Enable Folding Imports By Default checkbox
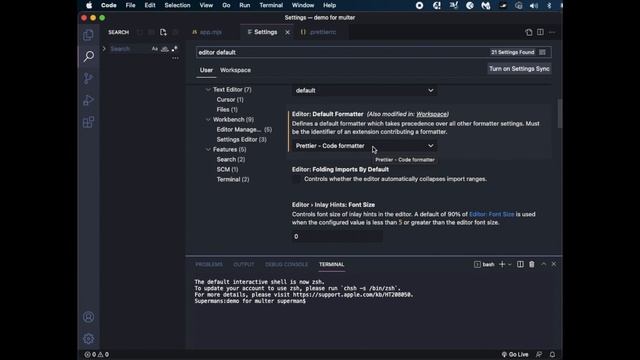This screenshot has width=640, height=360. click(x=296, y=179)
